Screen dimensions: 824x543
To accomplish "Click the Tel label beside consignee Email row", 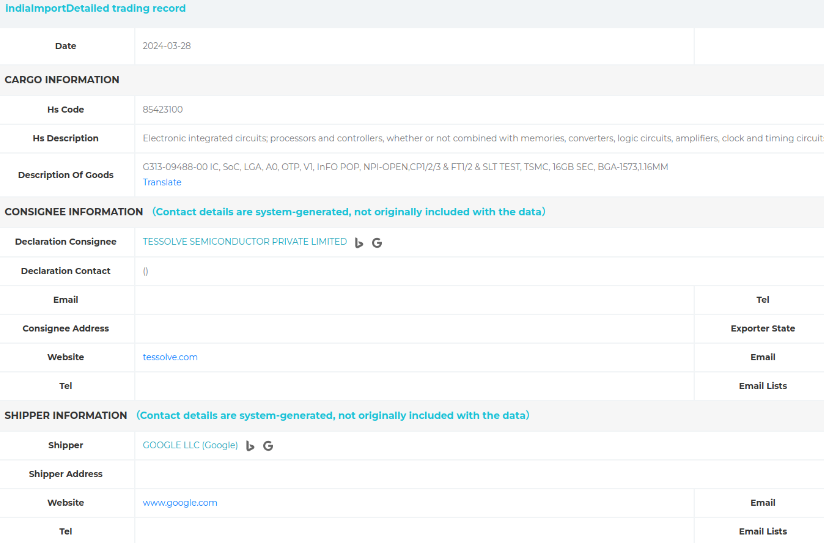I will pyautogui.click(x=763, y=300).
